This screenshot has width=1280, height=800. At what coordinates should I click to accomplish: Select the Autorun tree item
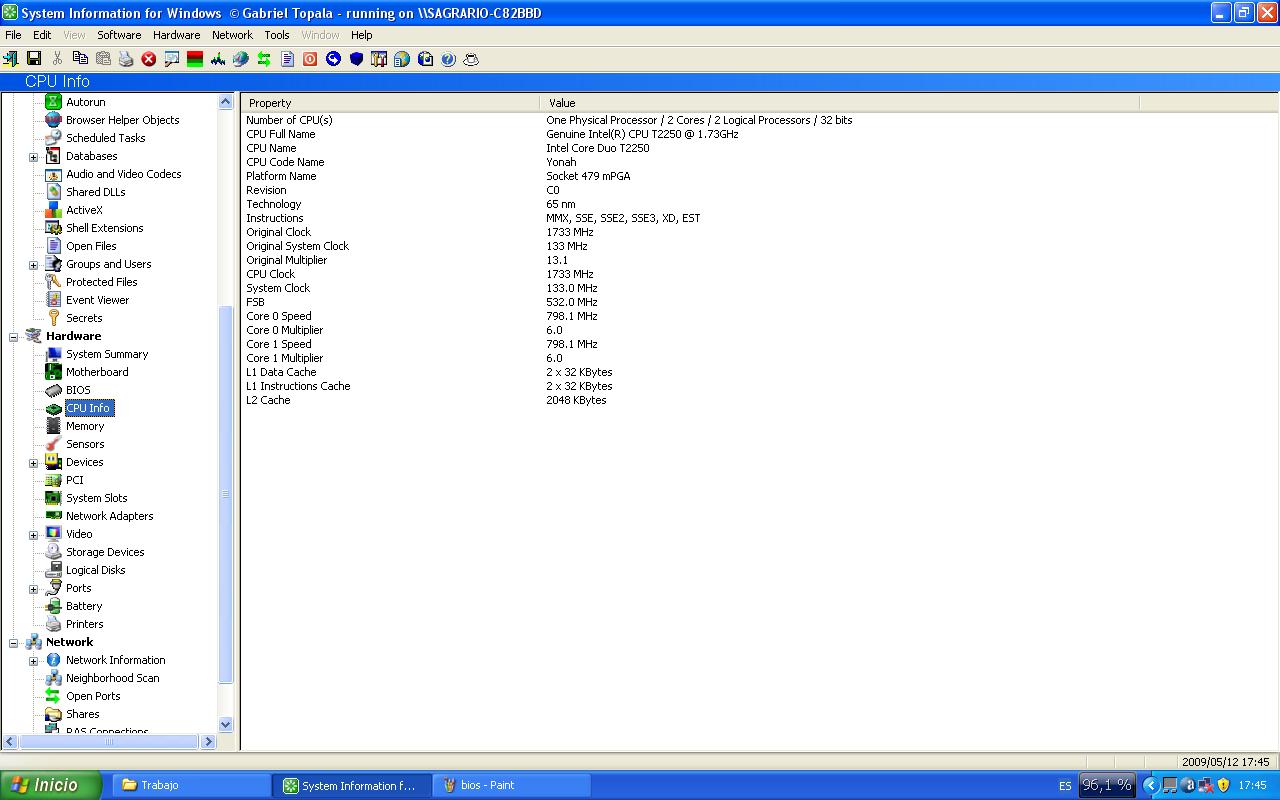86,102
